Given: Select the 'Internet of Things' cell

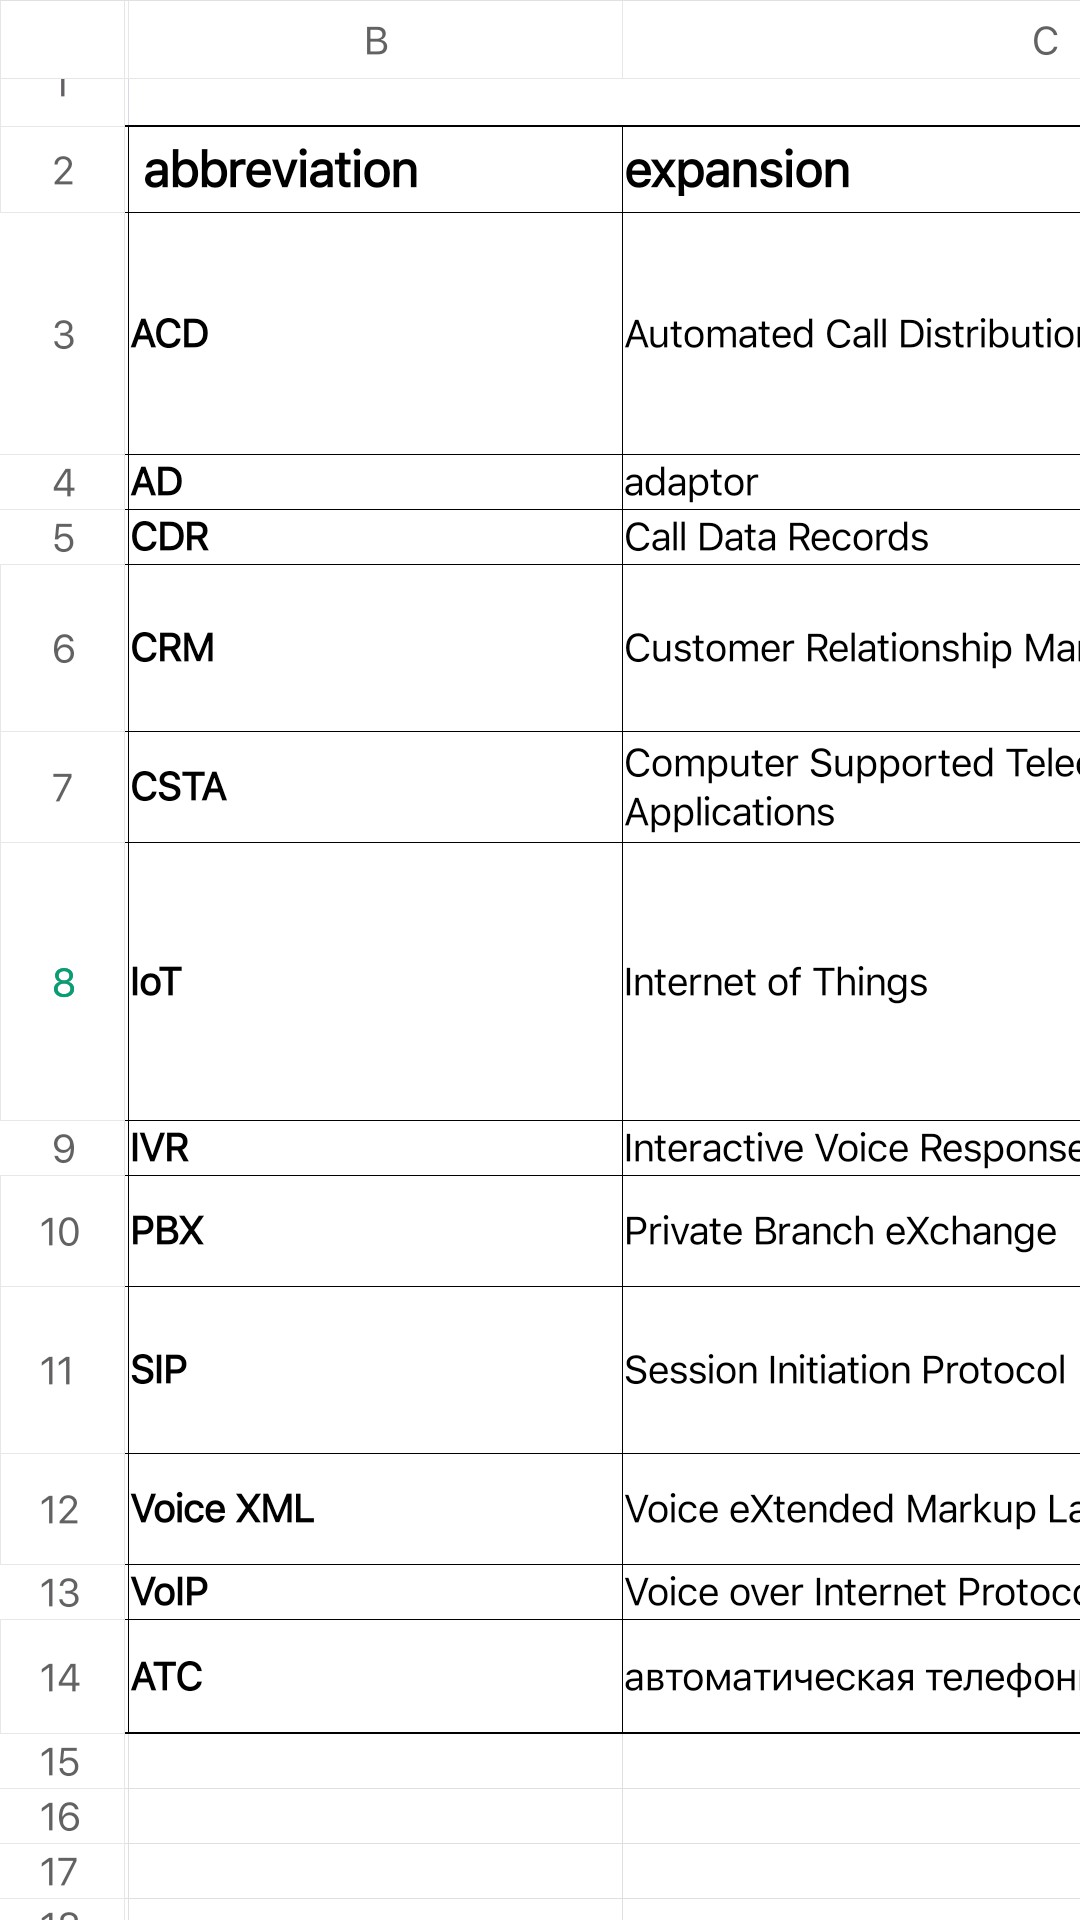Looking at the screenshot, I should pos(850,982).
